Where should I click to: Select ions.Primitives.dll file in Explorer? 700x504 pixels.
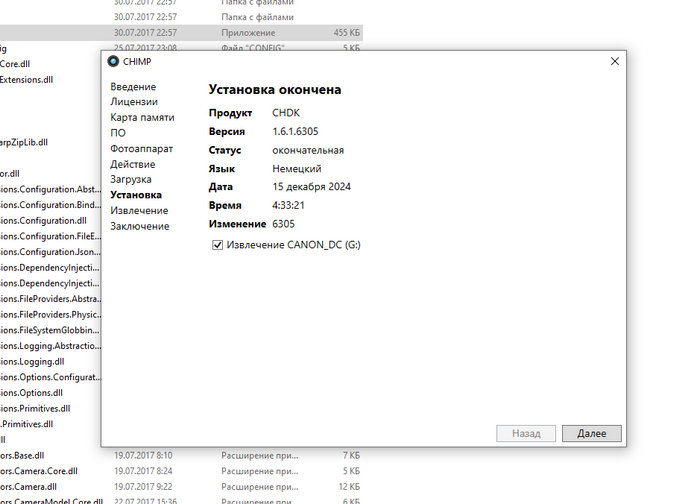[35, 408]
